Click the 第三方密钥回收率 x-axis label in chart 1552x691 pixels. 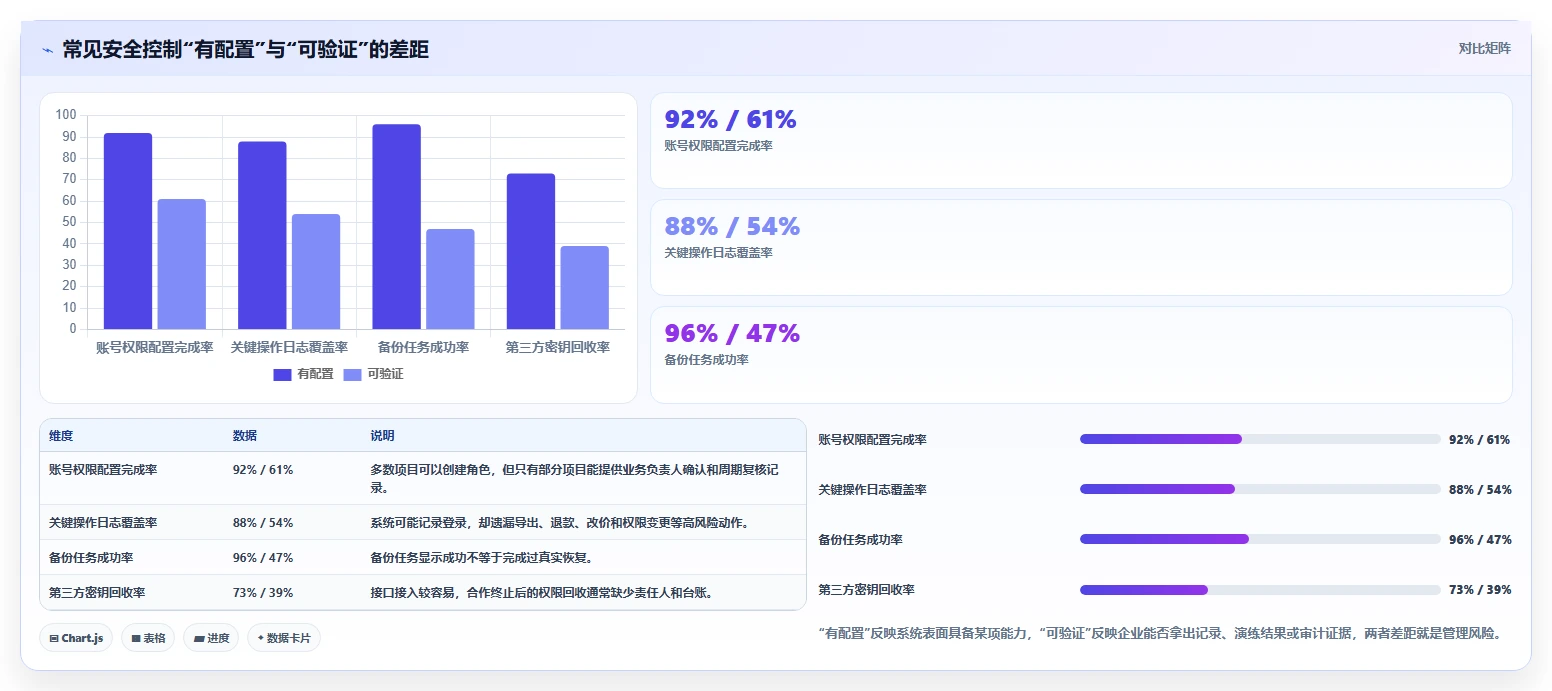[x=557, y=348]
